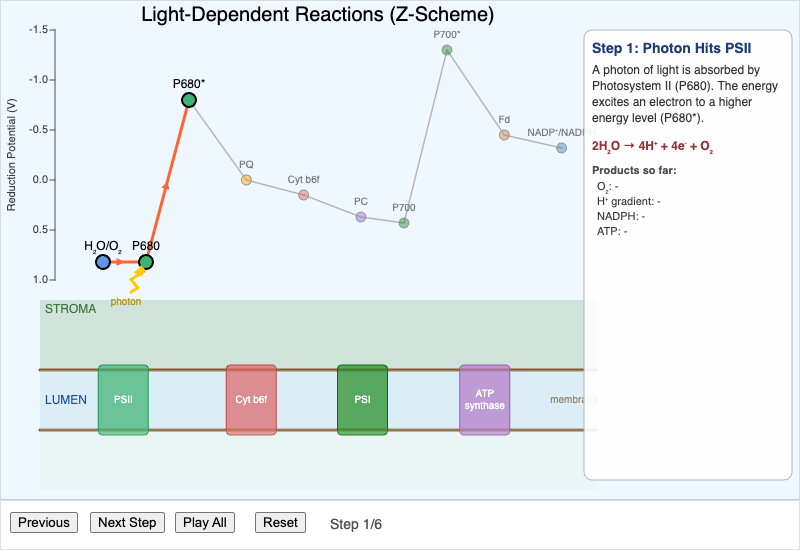
Task: Reset the simulation
Action: (x=280, y=522)
